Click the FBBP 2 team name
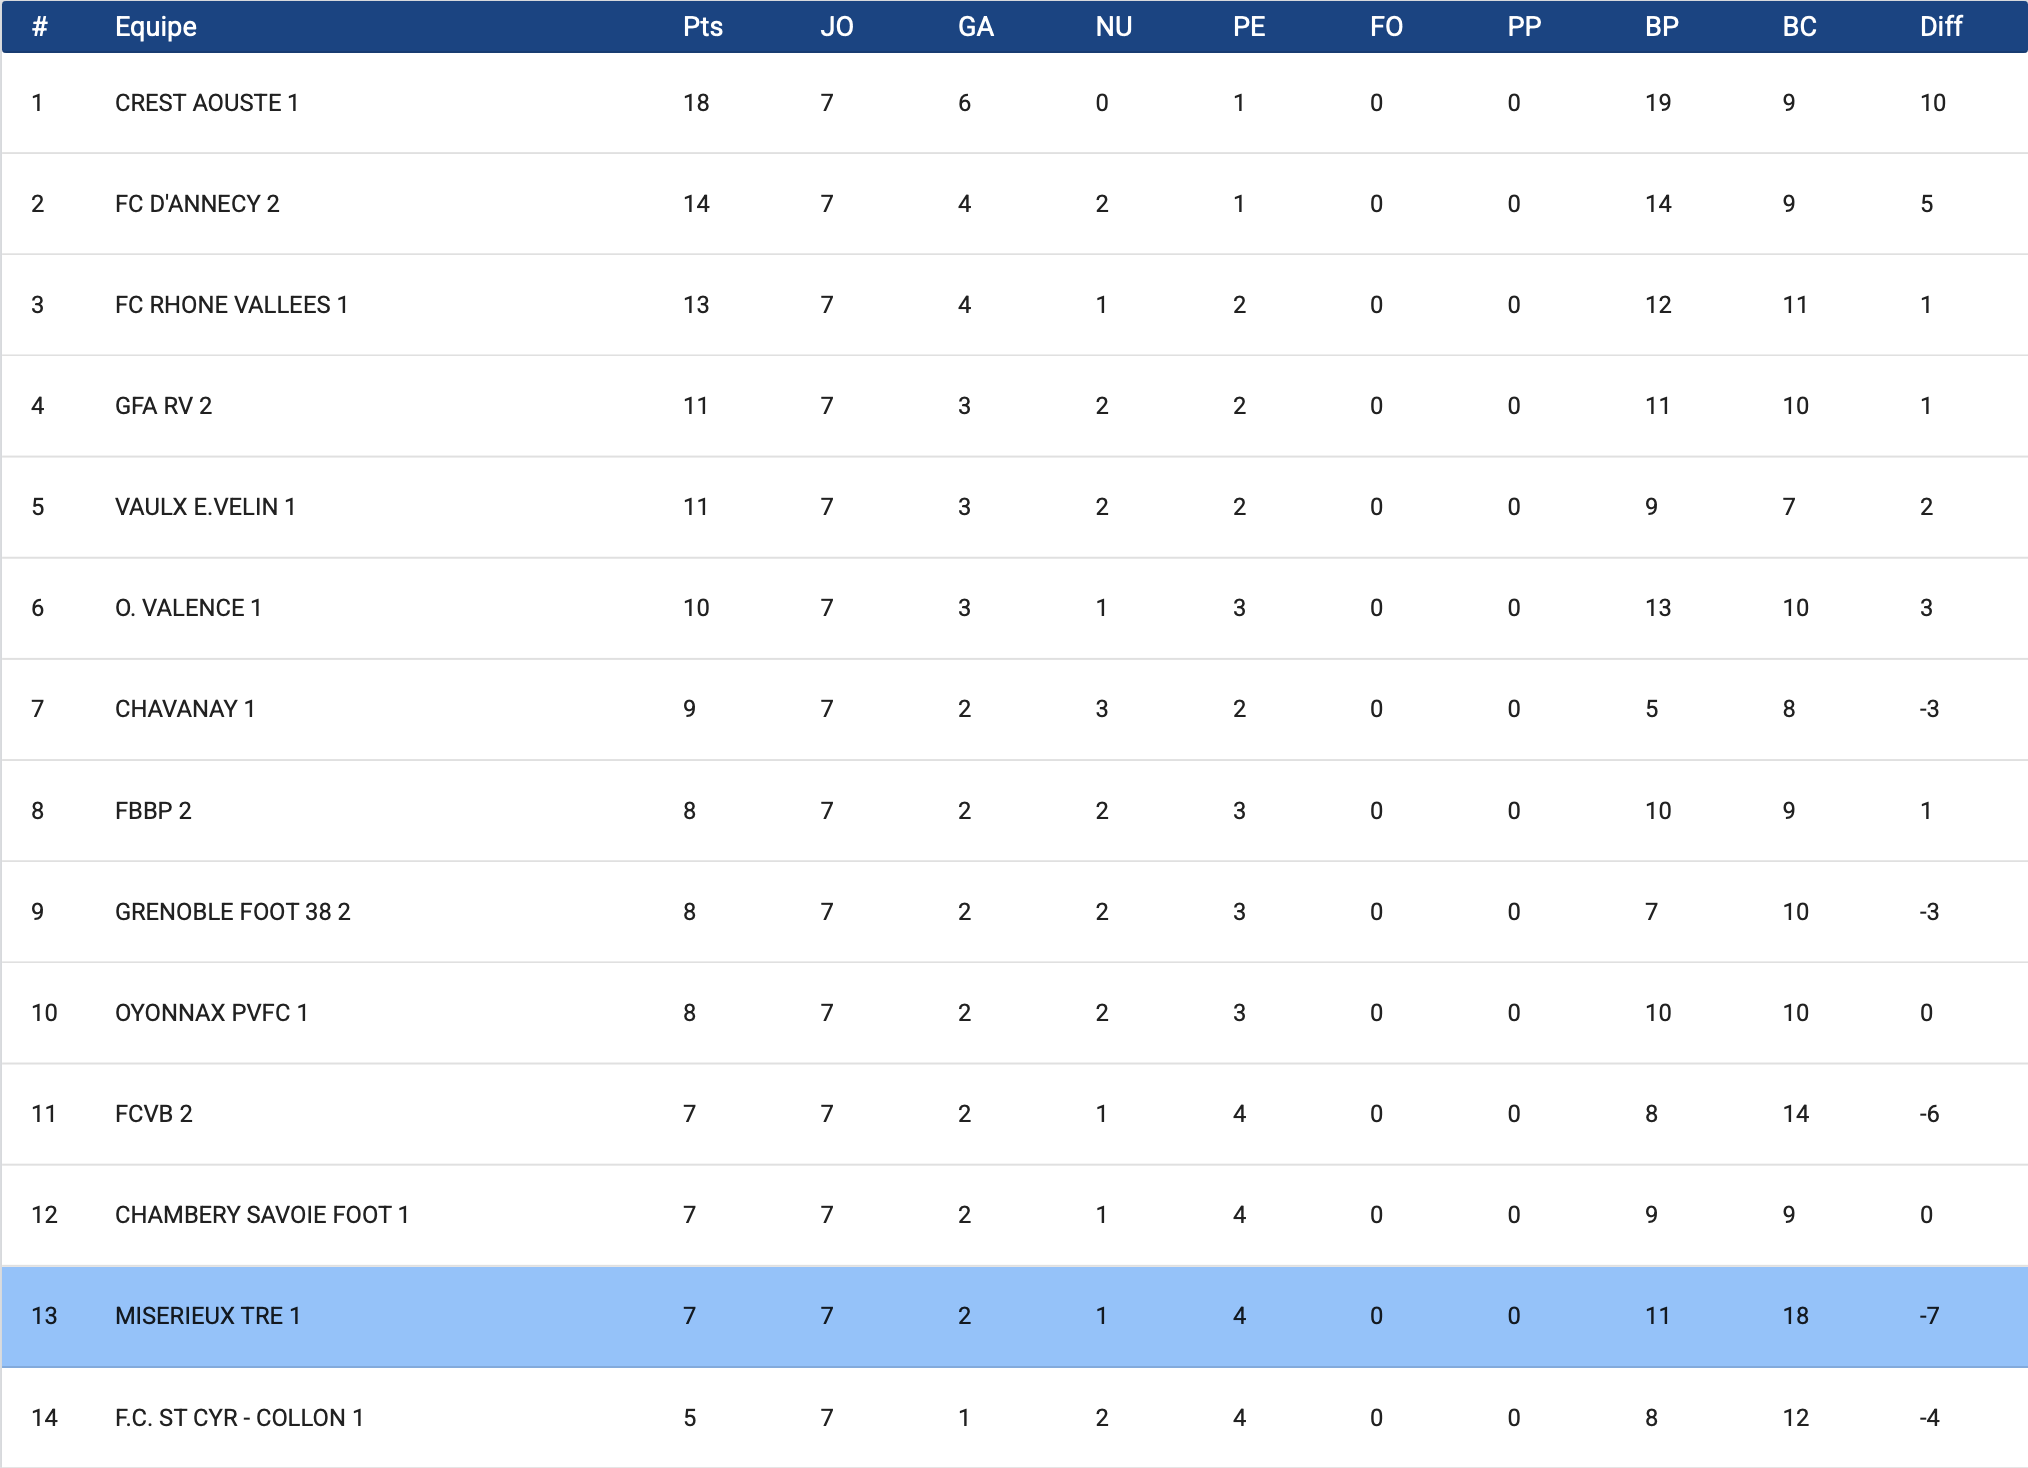Image resolution: width=2028 pixels, height=1468 pixels. 153,811
